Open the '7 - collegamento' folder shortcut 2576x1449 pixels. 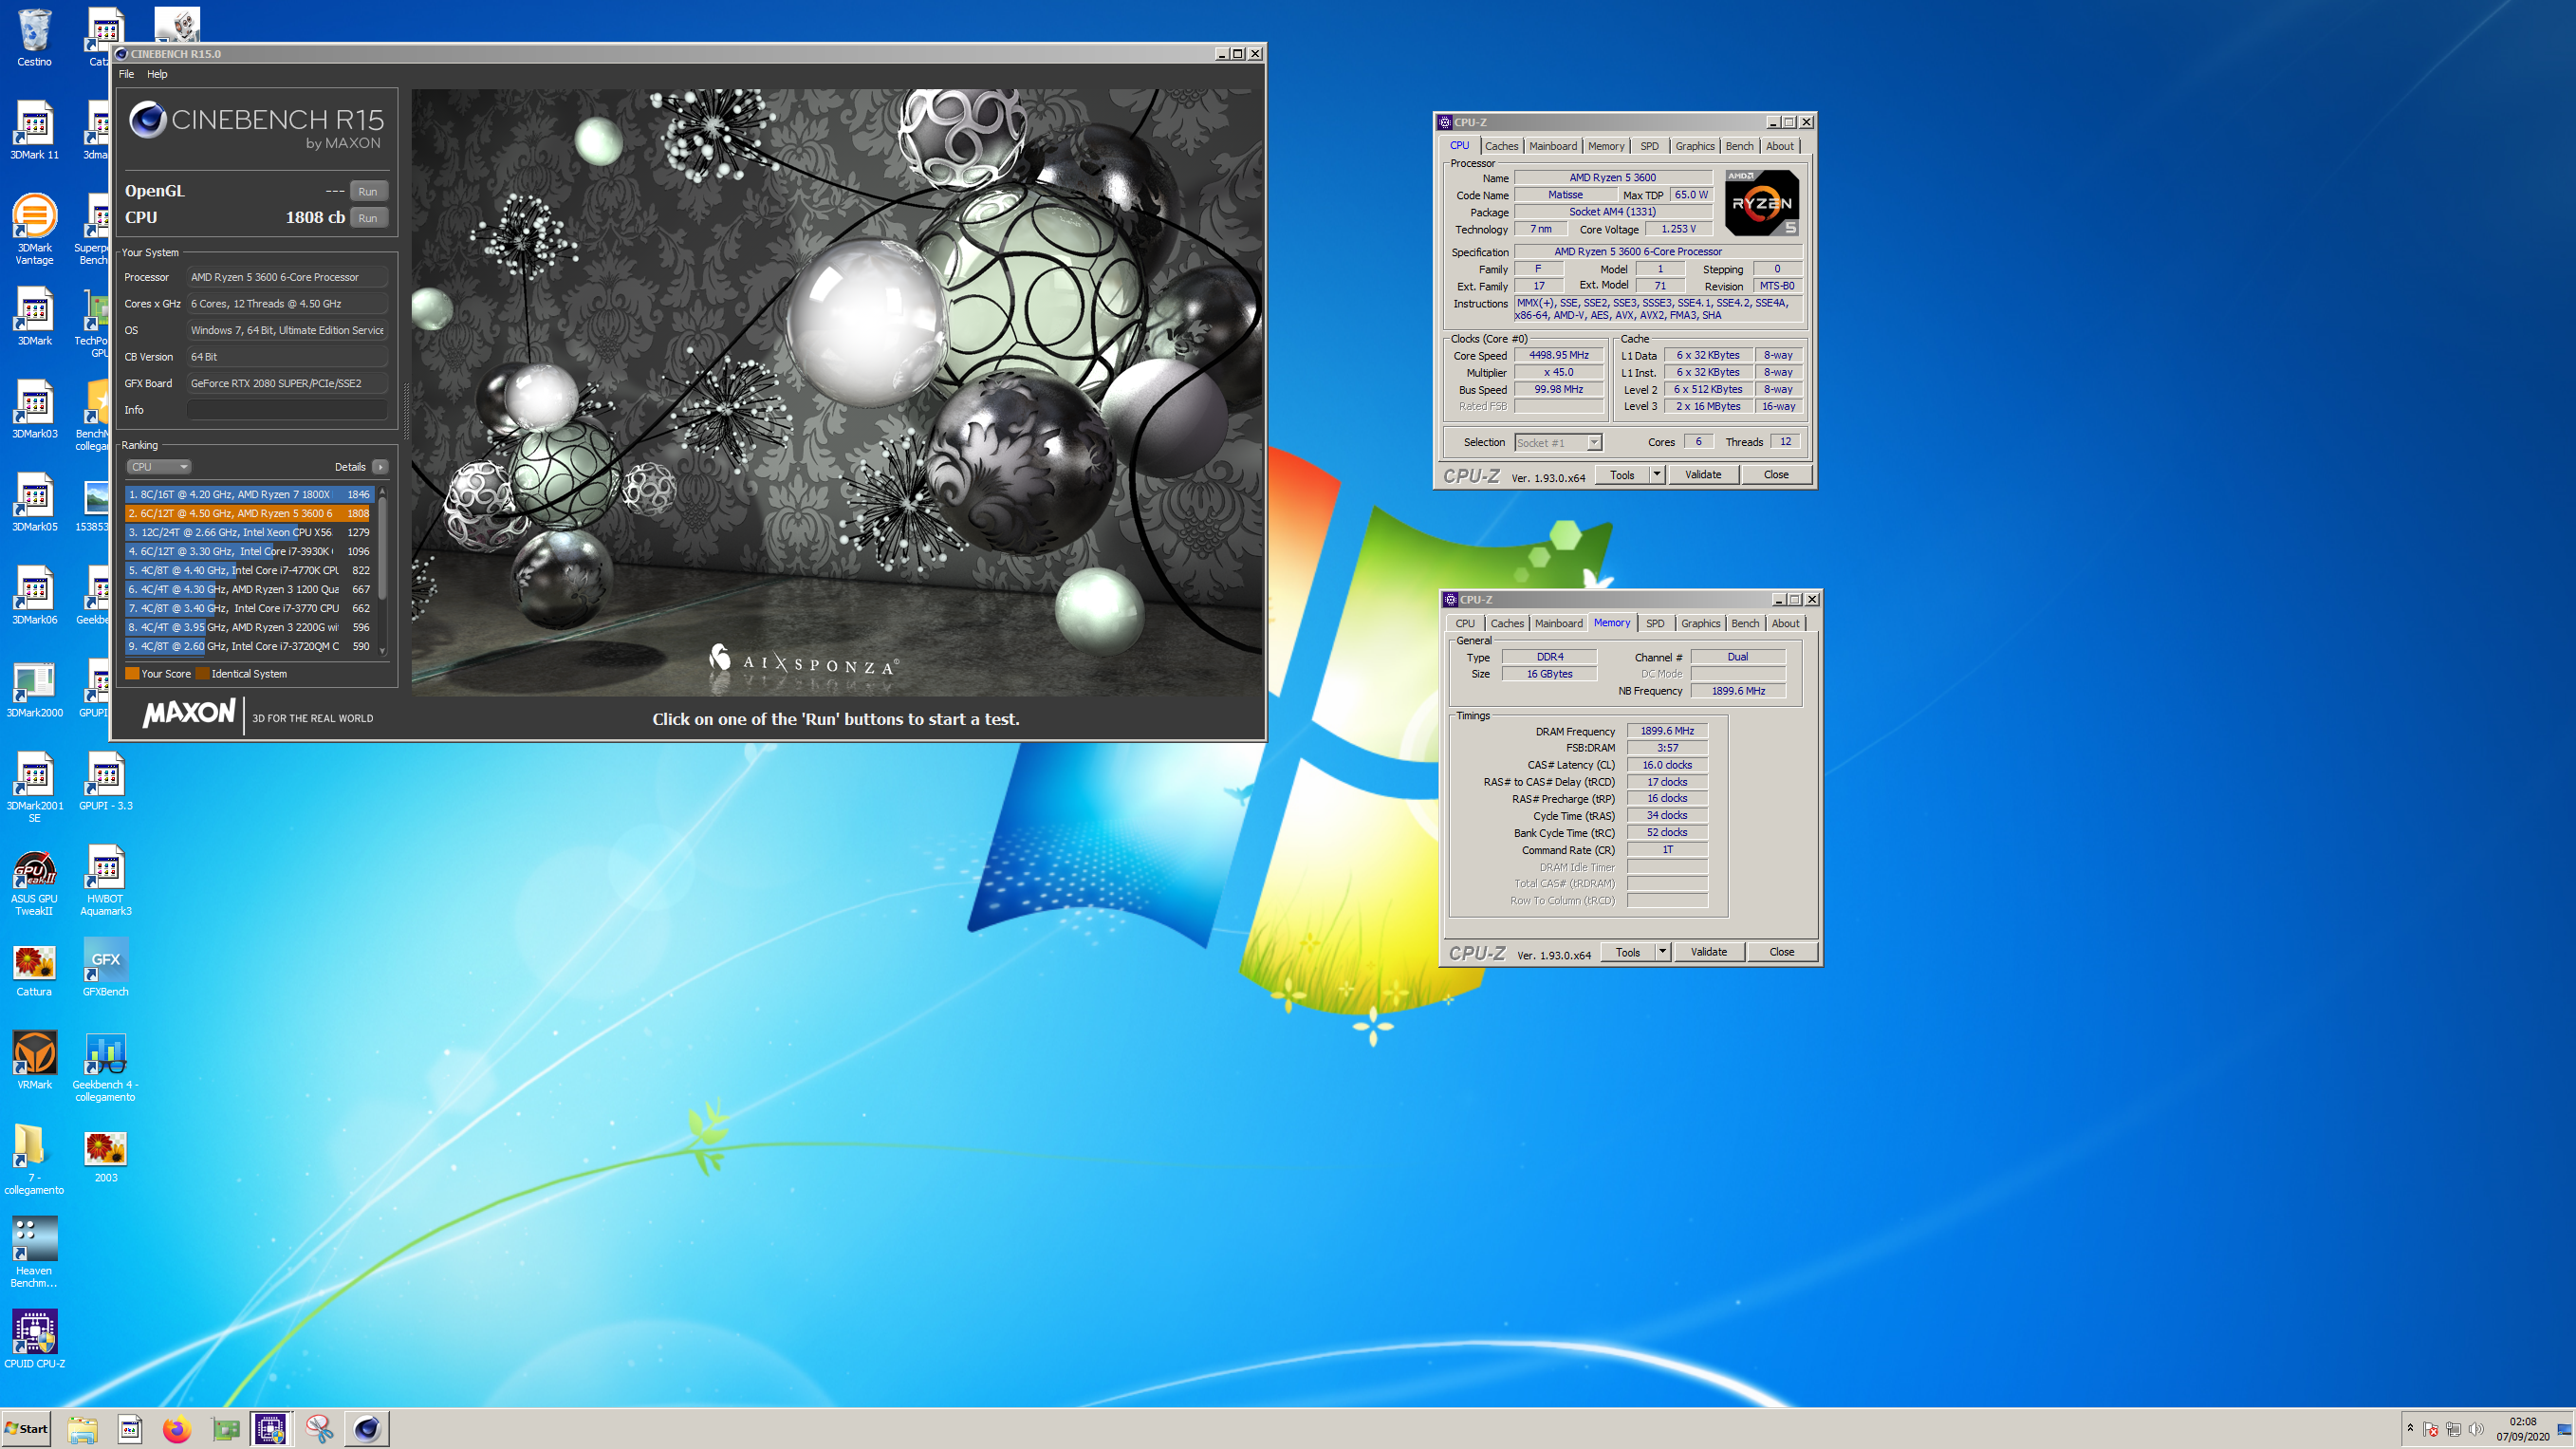34,1160
